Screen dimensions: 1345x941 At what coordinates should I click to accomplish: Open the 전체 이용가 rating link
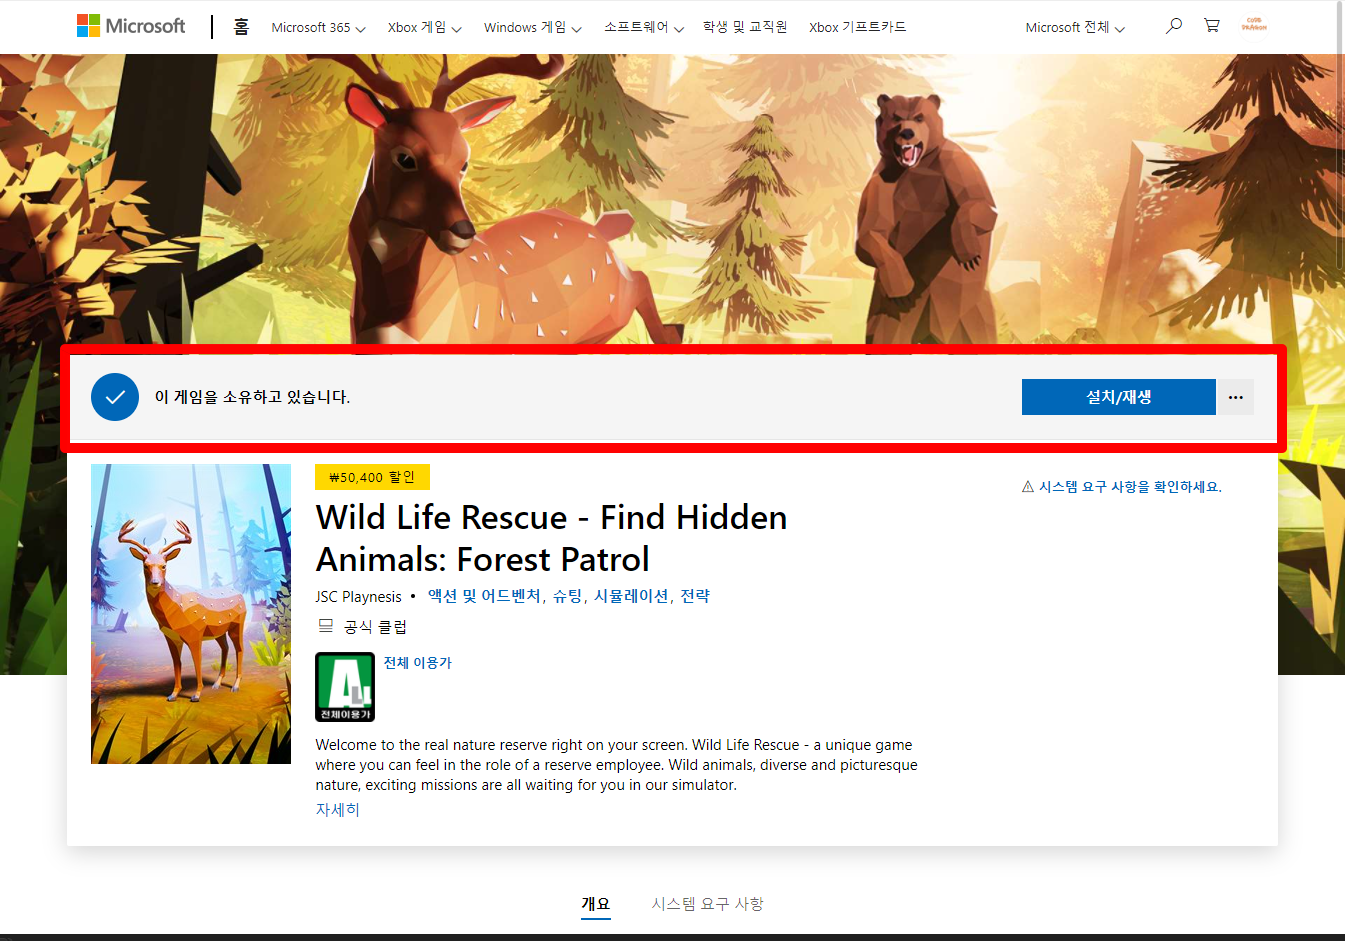click(x=418, y=663)
